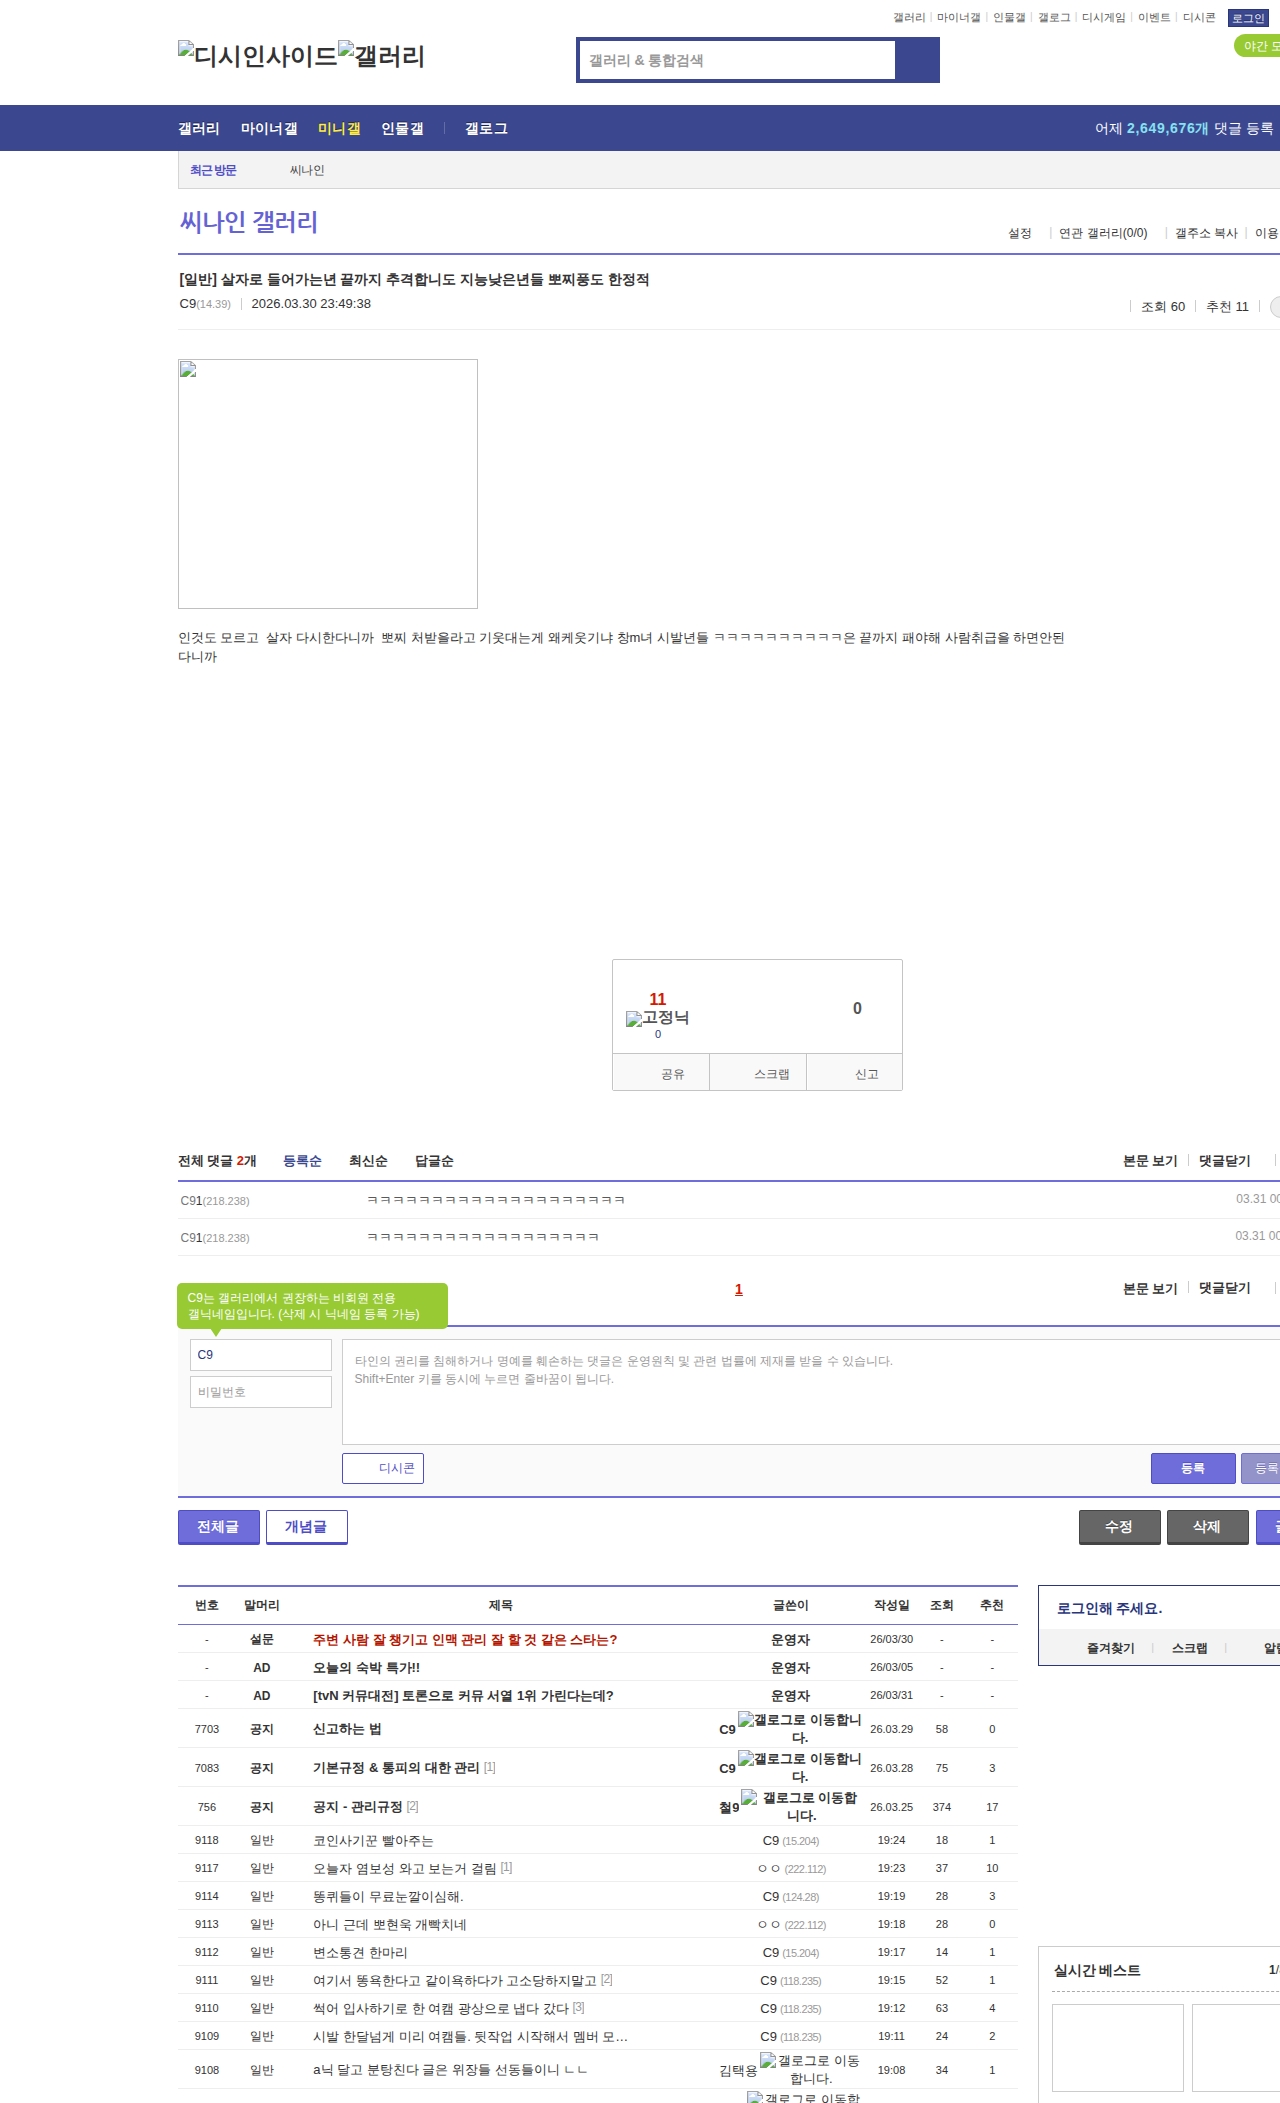Open survey post 주변 사람 잘 챙기고
1280x2103 pixels.
[465, 1640]
